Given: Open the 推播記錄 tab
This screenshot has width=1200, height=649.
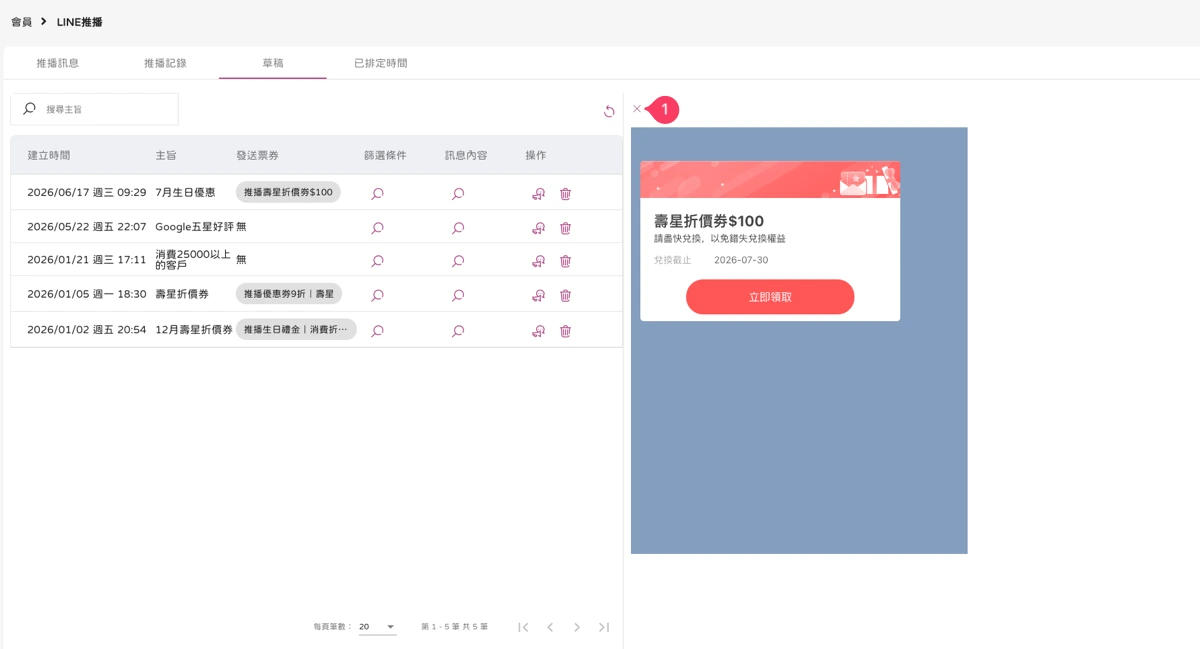Looking at the screenshot, I should (x=165, y=63).
